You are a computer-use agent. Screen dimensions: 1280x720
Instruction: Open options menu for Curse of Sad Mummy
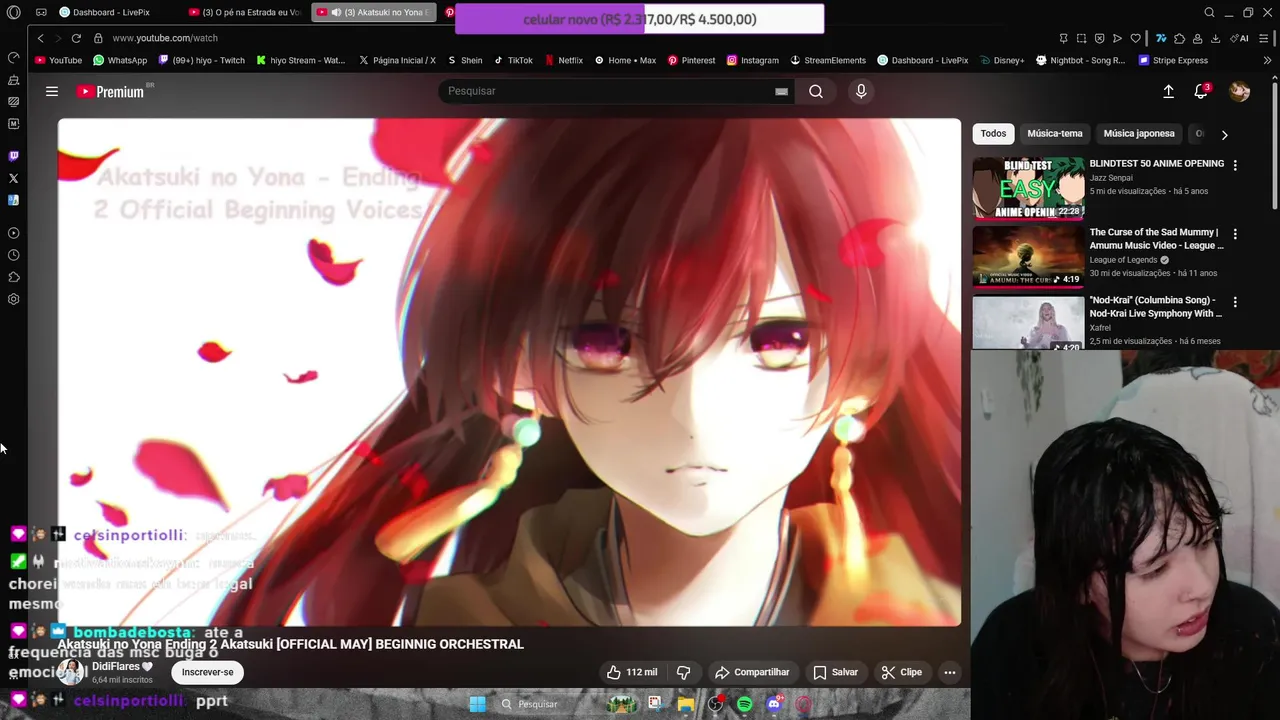point(1235,234)
